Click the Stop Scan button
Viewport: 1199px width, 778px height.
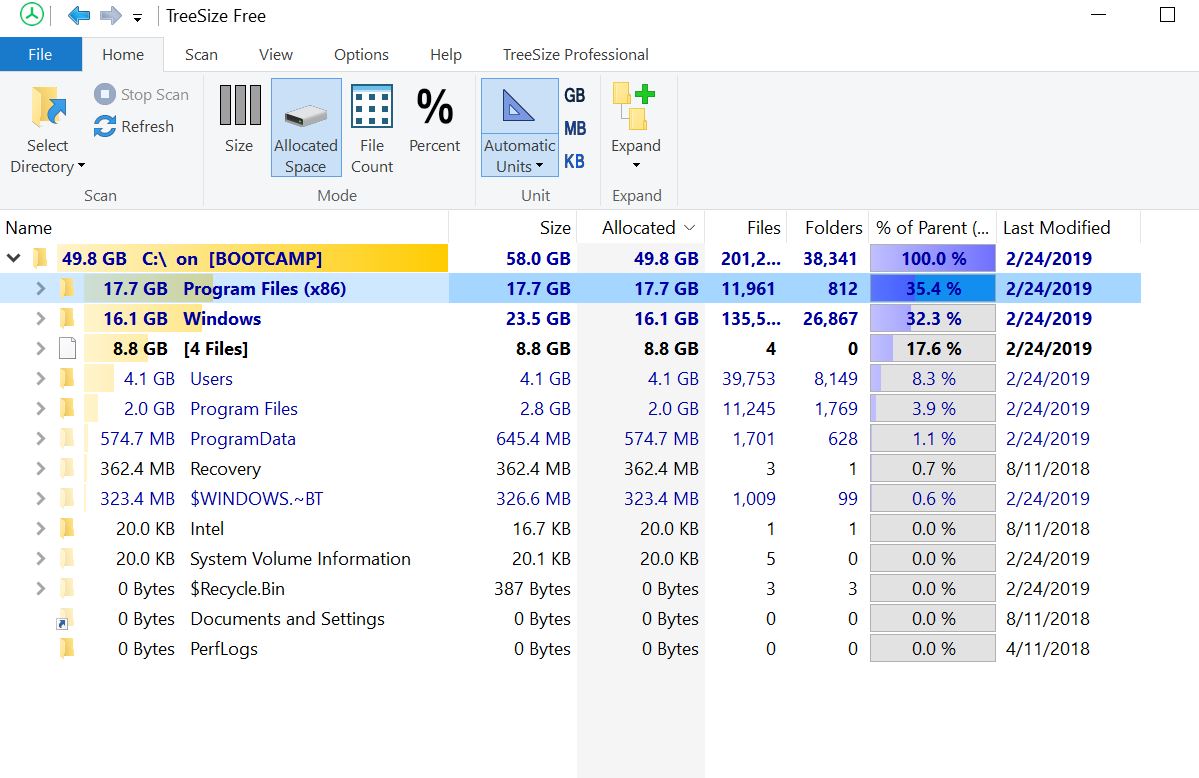(141, 94)
